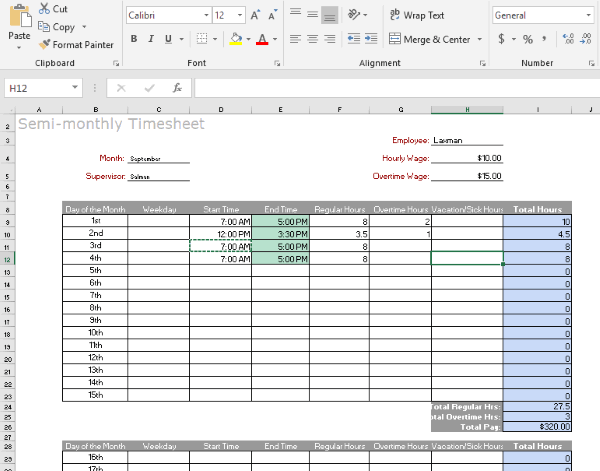The width and height of the screenshot is (600, 471).
Task: Click the Increase Font Size icon
Action: coord(257,15)
